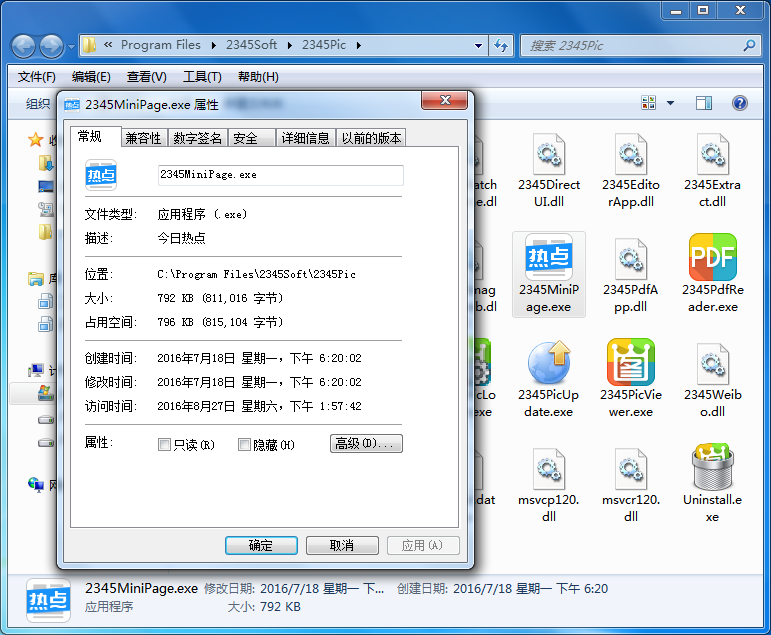Select the msvcr120.dll file icon
This screenshot has width=771, height=635.
(630, 469)
